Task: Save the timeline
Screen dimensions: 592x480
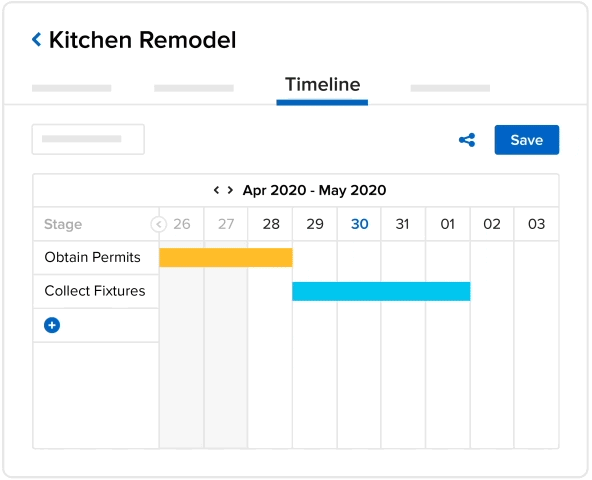Action: [527, 140]
